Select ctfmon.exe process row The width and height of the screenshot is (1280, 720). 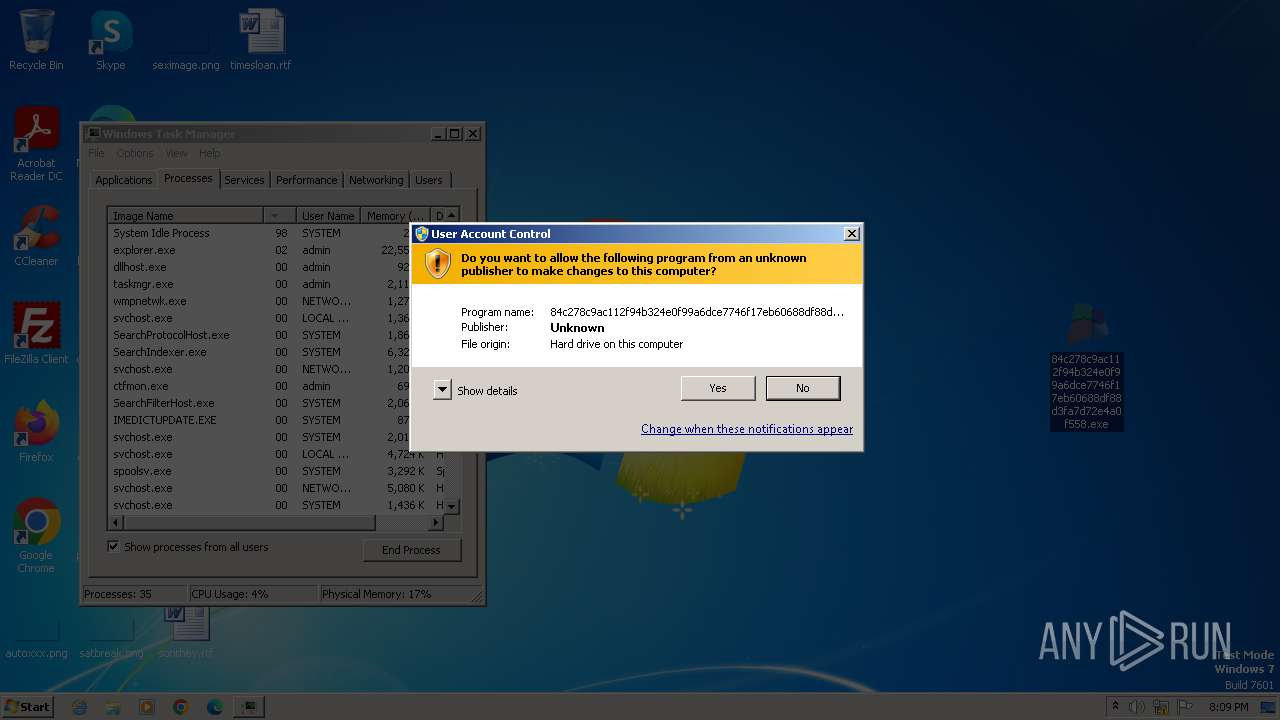(x=276, y=386)
